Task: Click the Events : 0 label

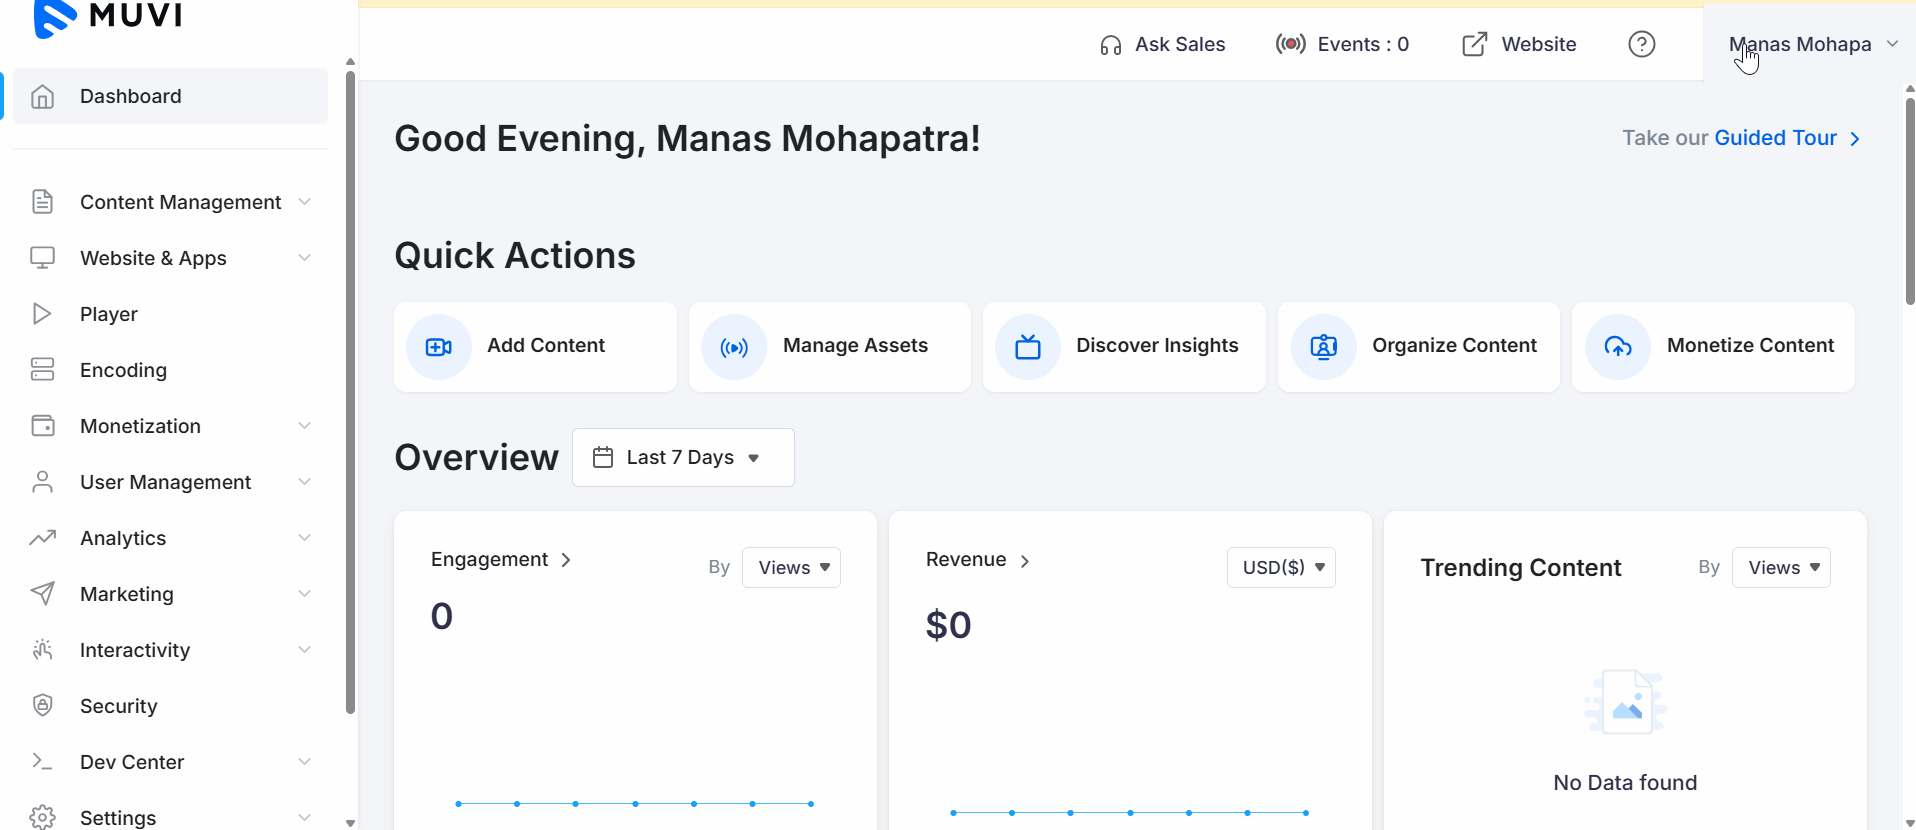Action: coord(1363,44)
